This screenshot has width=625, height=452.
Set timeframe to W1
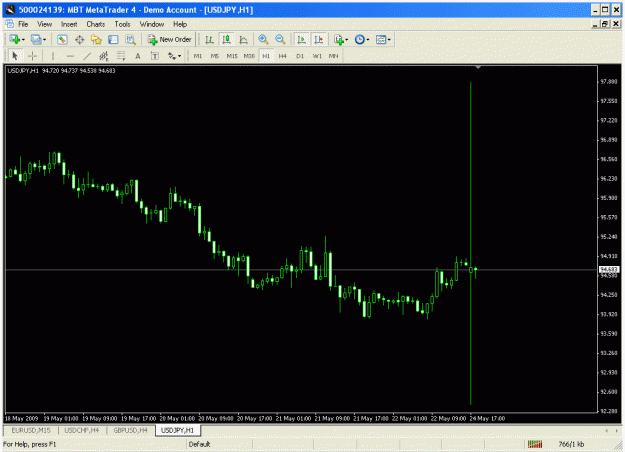pyautogui.click(x=317, y=56)
